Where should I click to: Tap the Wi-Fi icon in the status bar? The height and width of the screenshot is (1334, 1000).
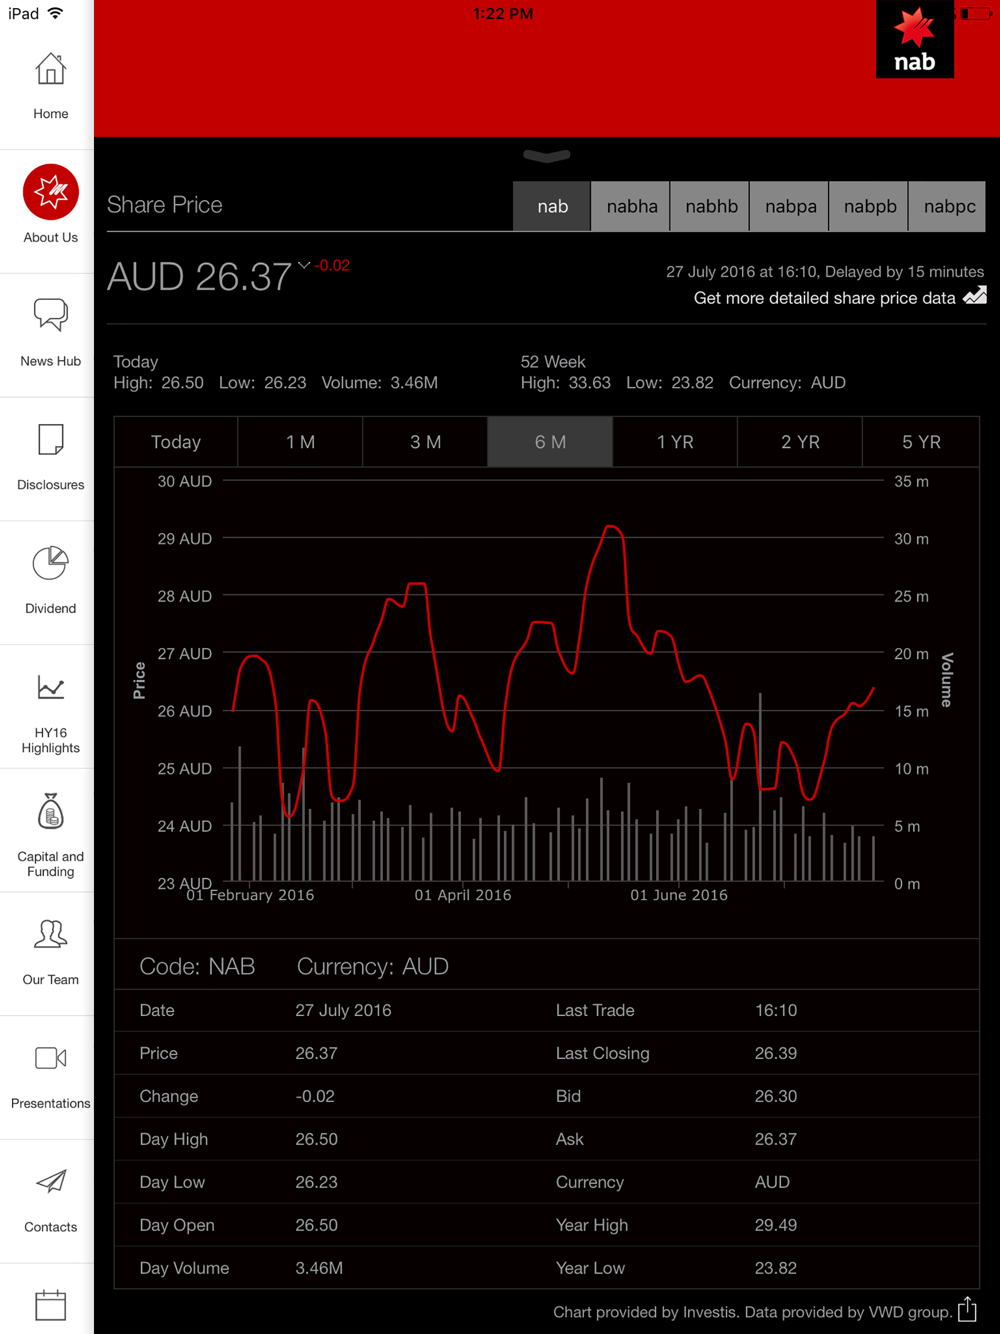click(56, 13)
